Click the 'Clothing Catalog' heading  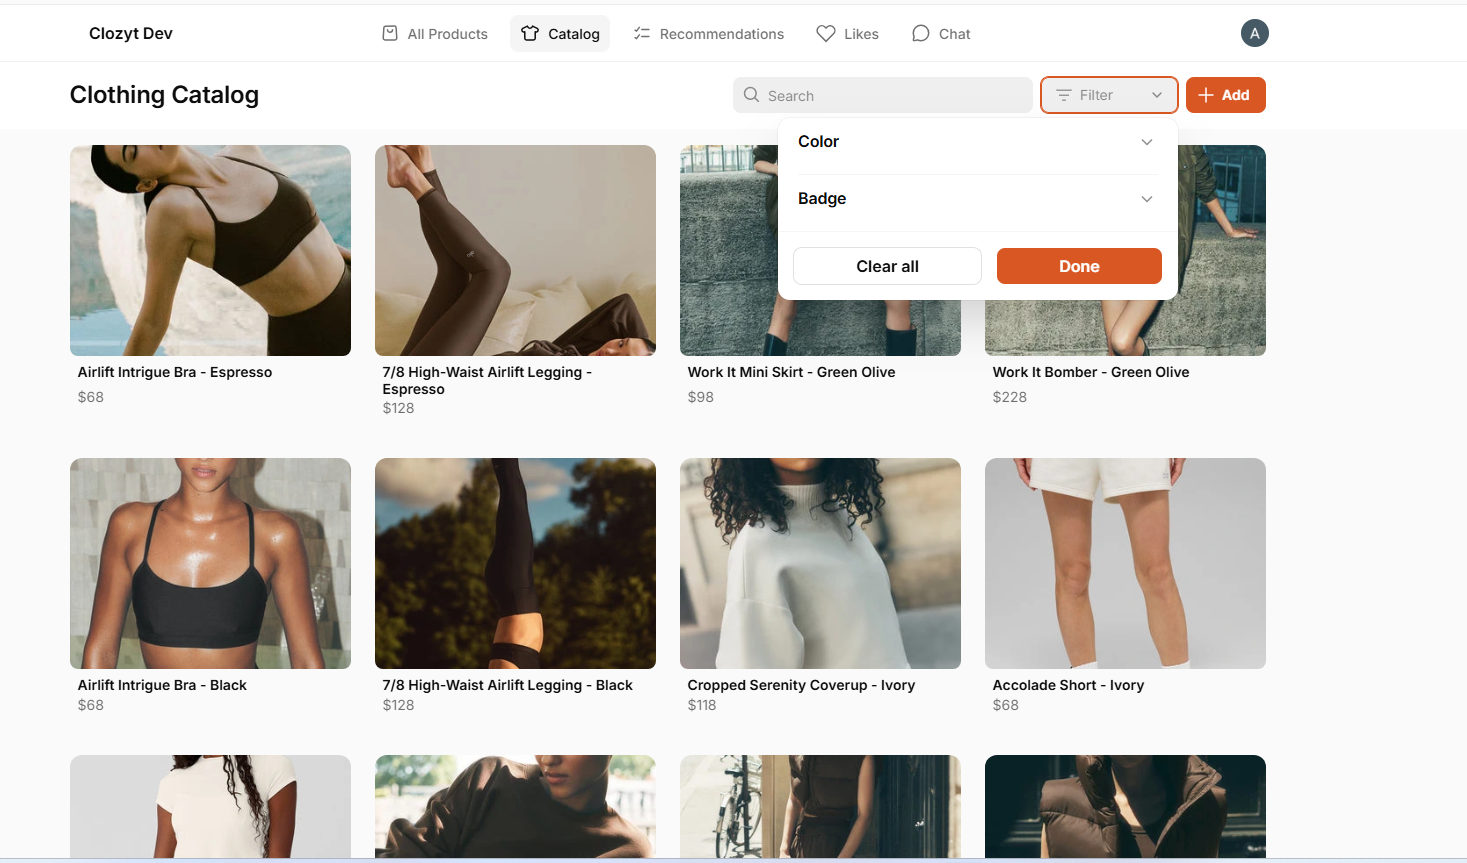pyautogui.click(x=164, y=95)
